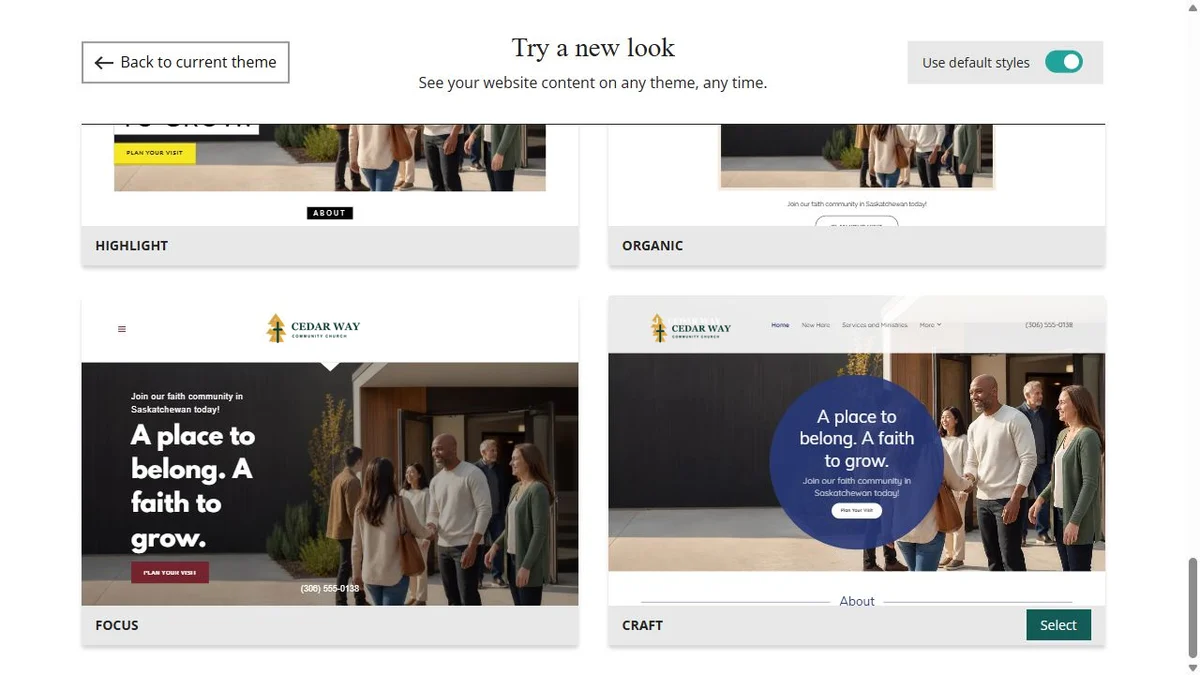Click the HIGHLIGHT theme name label
The height and width of the screenshot is (675, 1200).
pyautogui.click(x=132, y=246)
